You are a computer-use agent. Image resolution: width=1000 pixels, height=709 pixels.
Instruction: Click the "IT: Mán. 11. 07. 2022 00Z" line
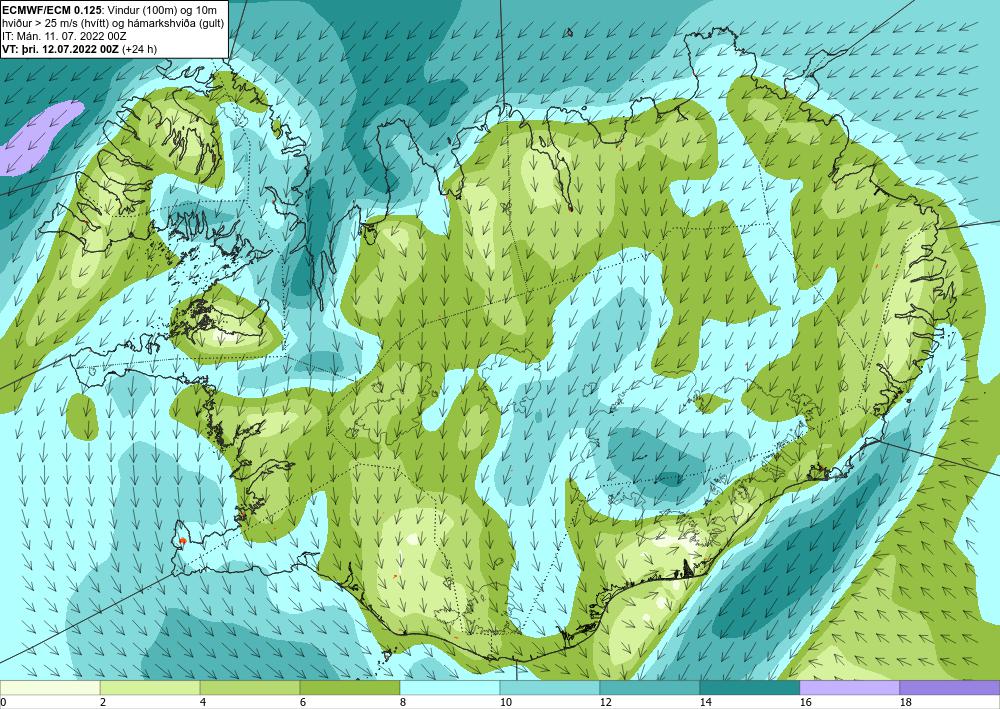pyautogui.click(x=64, y=36)
